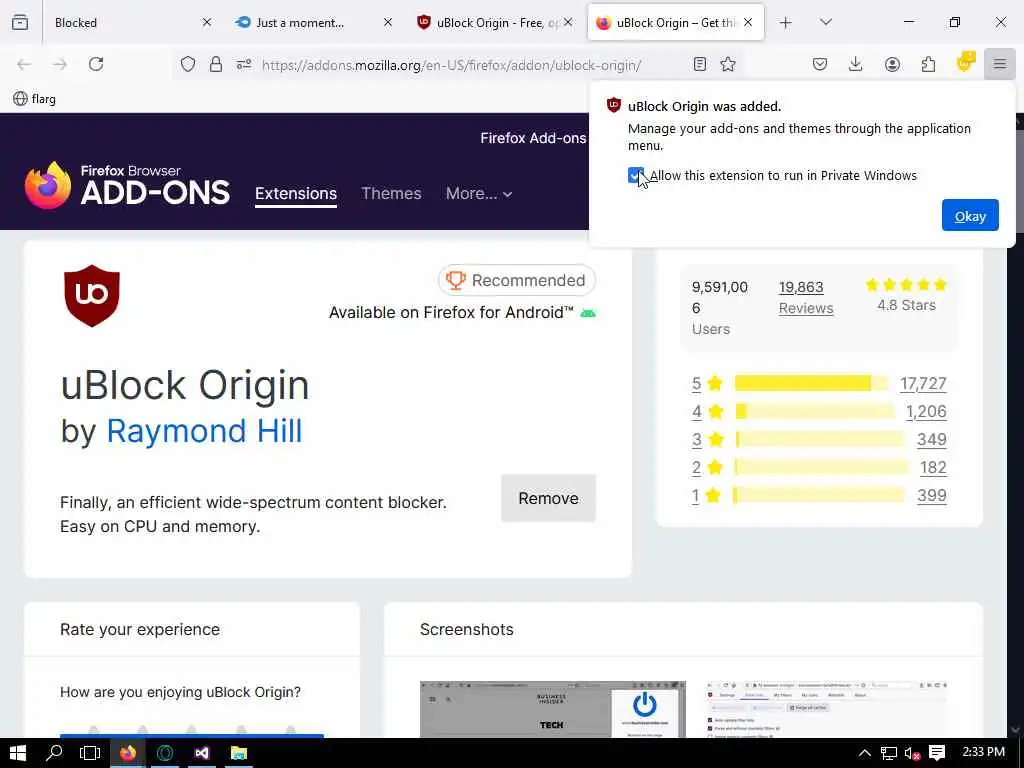Click the 2:33 PM taskbar clock
This screenshot has width=1024, height=768.
[x=984, y=752]
